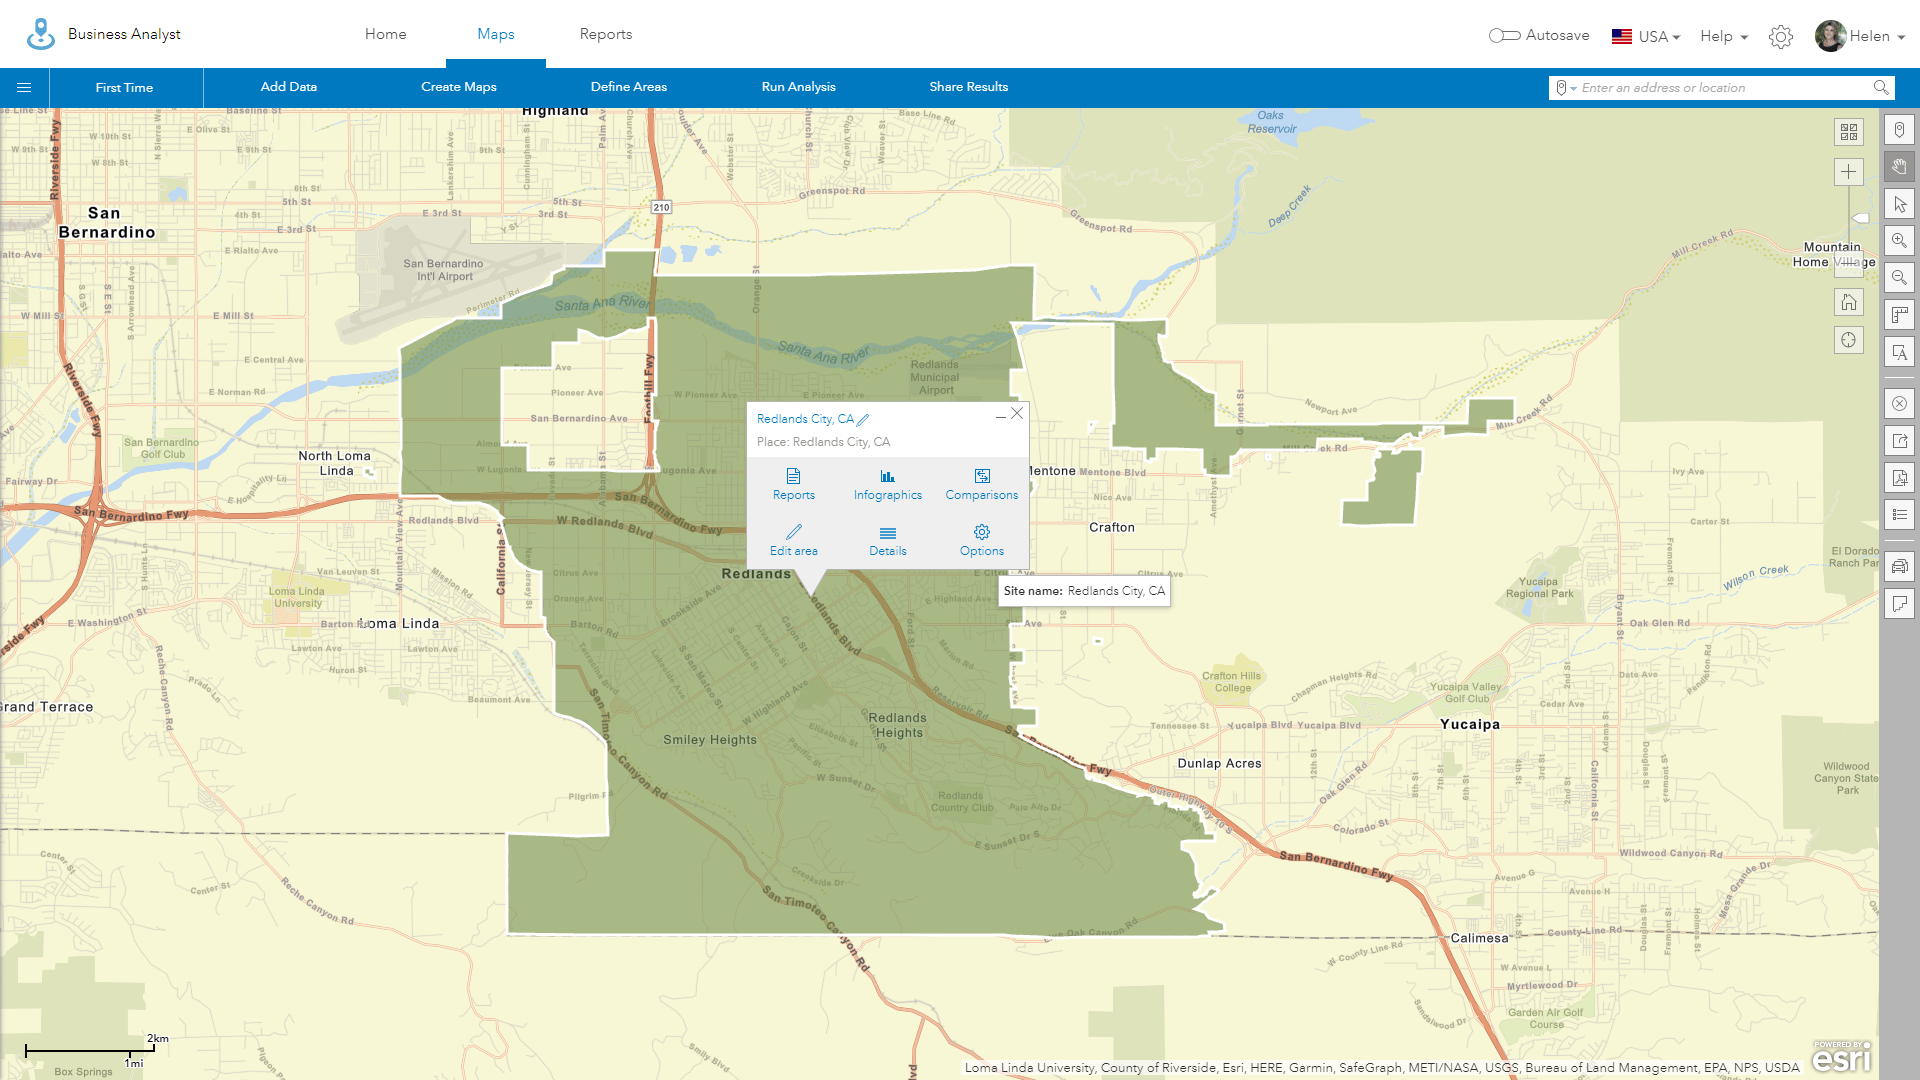
Task: Click the search magnifier in address box
Action: [x=1880, y=88]
